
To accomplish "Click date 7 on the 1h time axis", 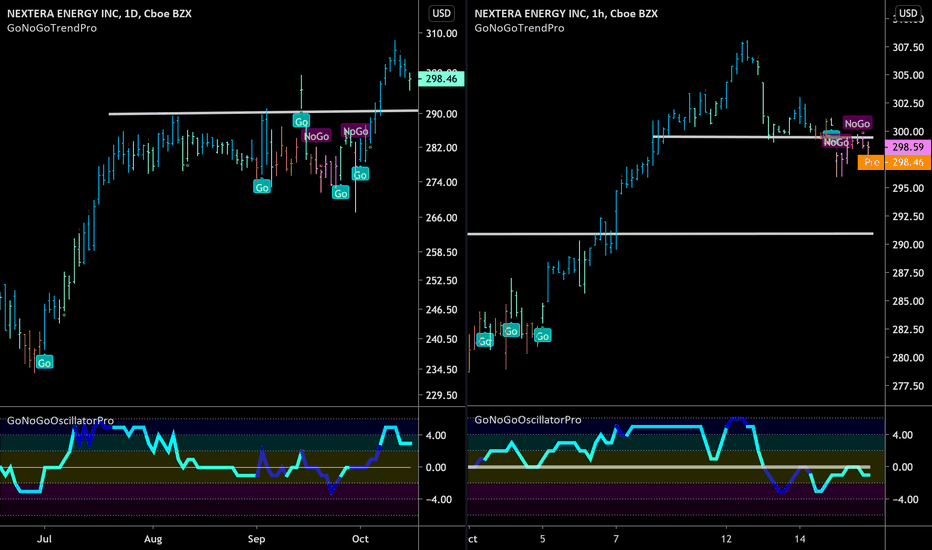I will (x=616, y=539).
